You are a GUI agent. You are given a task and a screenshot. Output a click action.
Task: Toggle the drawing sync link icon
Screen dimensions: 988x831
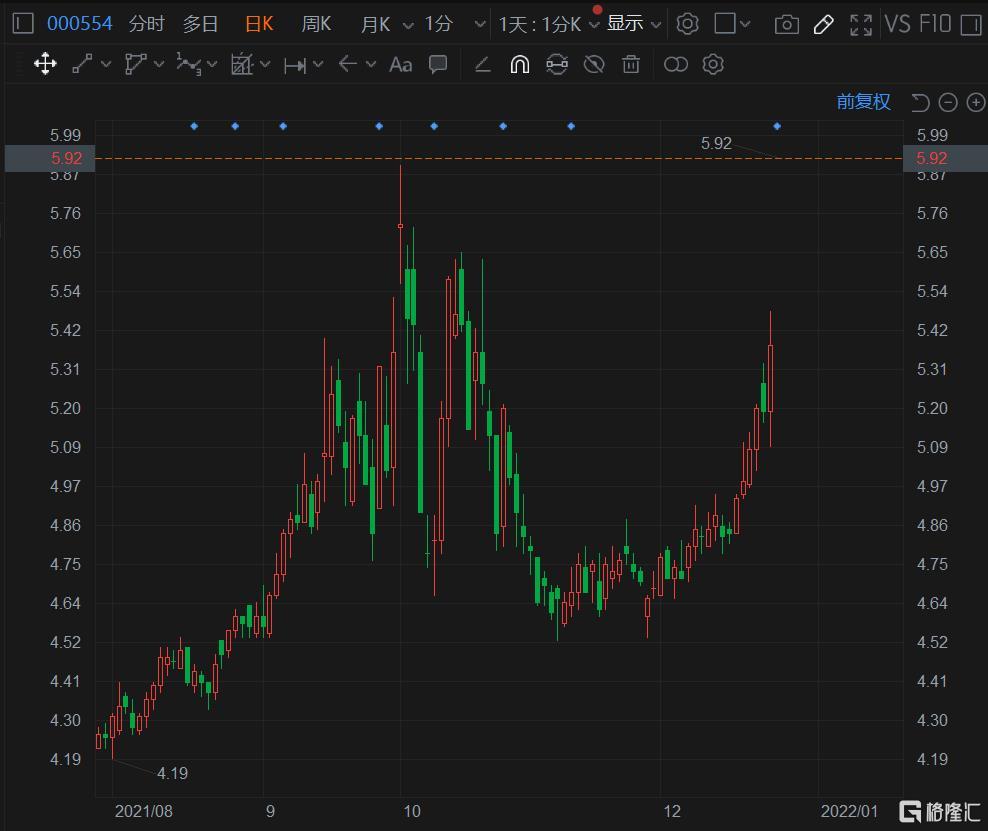(x=556, y=64)
